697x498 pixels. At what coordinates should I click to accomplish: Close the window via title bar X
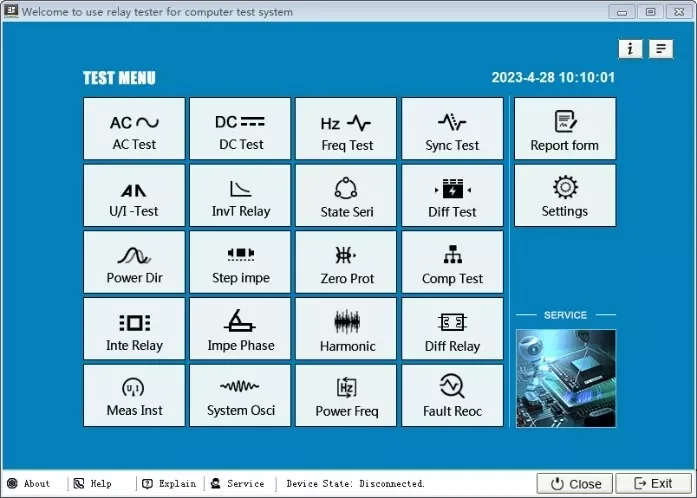pos(679,12)
